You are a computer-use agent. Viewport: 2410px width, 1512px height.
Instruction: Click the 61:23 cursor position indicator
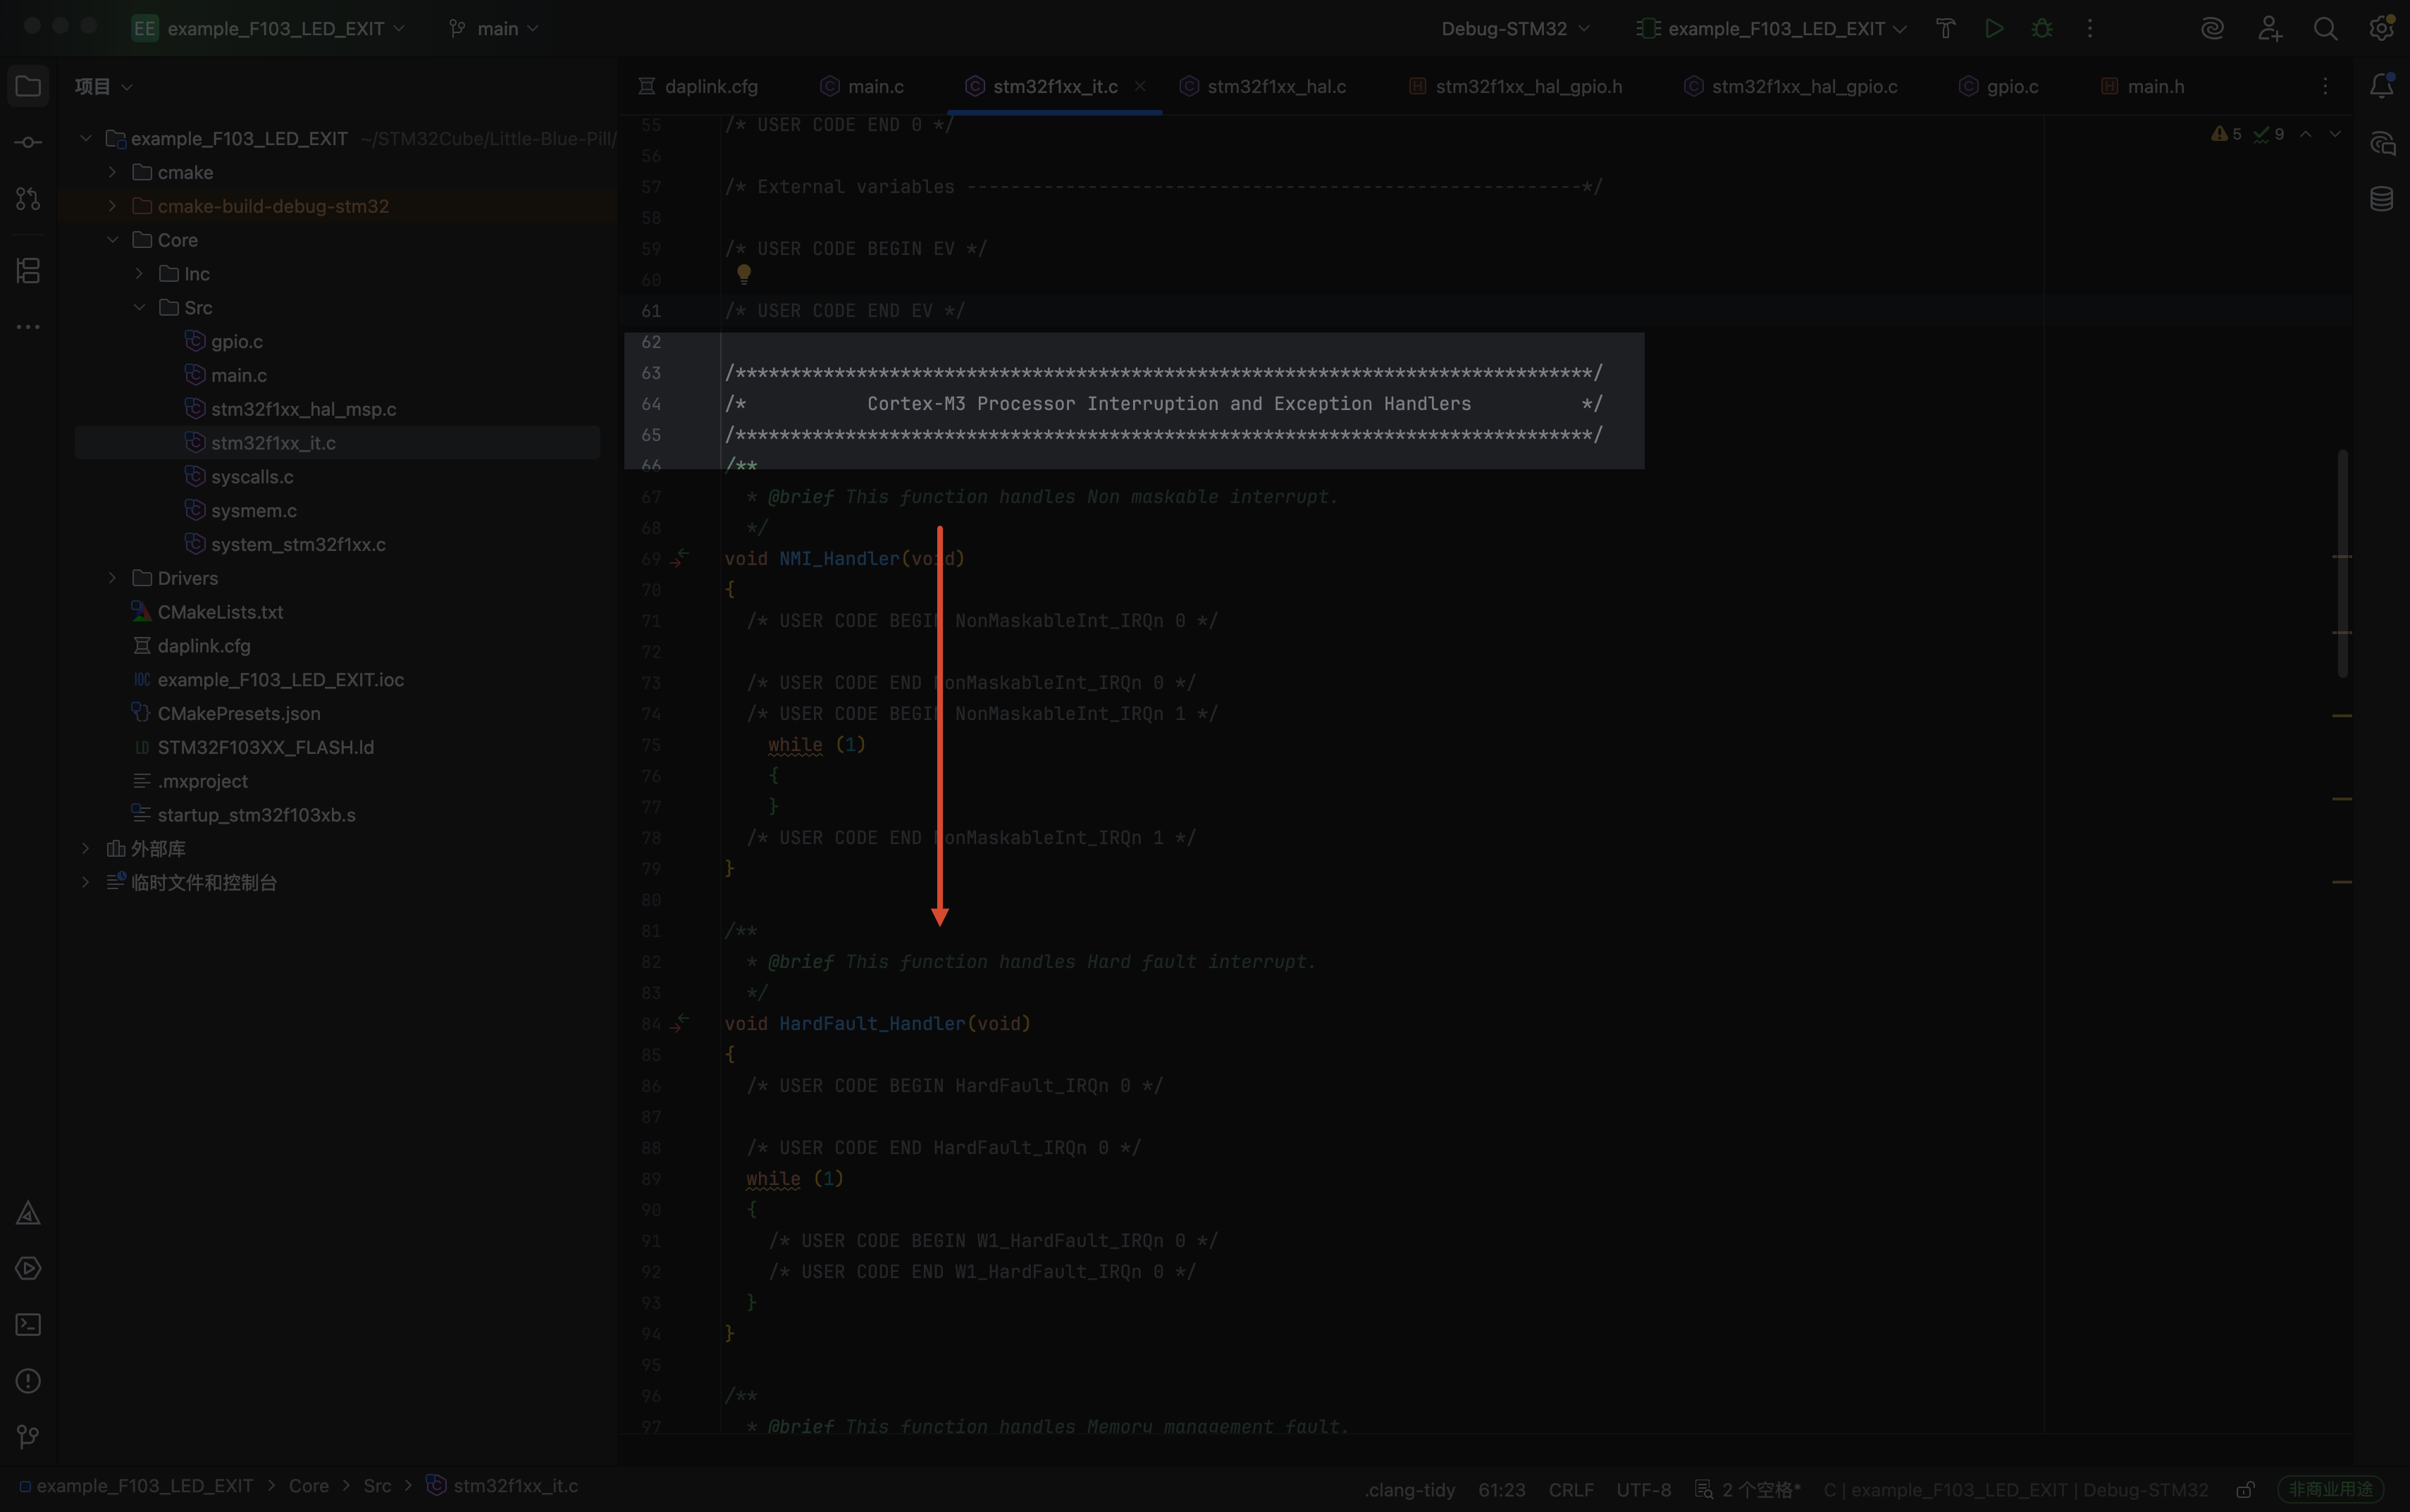click(x=1502, y=1489)
